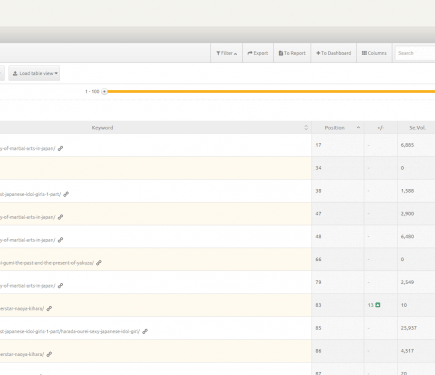Click the Export button
This screenshot has height=375, width=435.
click(258, 53)
